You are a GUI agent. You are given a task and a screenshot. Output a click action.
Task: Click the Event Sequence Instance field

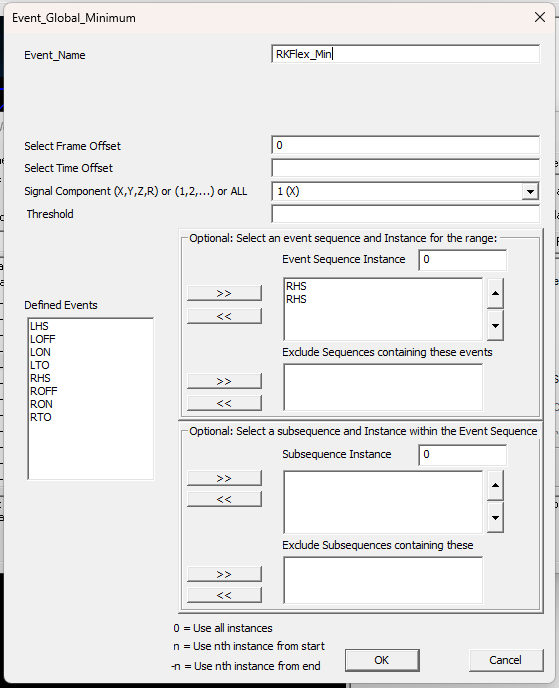(x=462, y=260)
